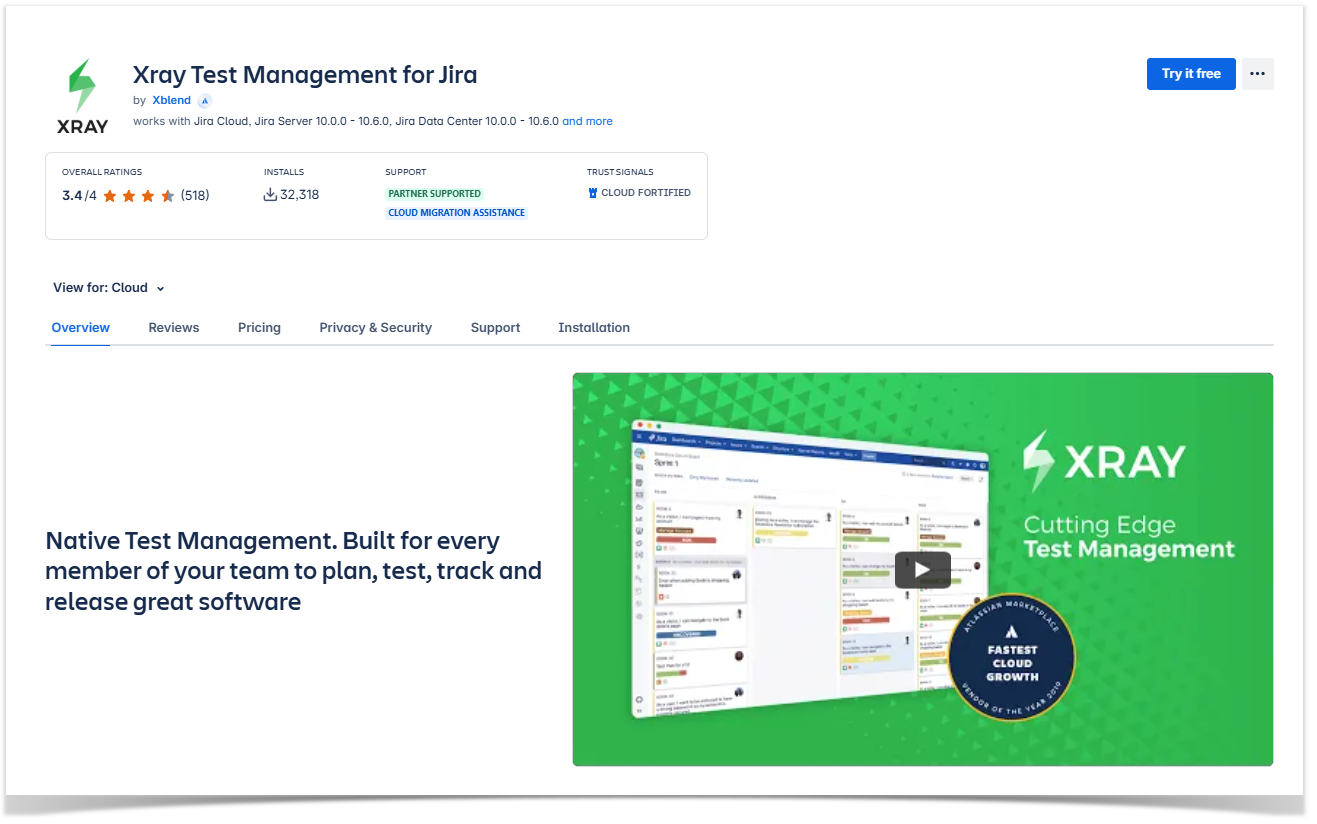
Task: Click the review count (518)
Action: click(195, 195)
